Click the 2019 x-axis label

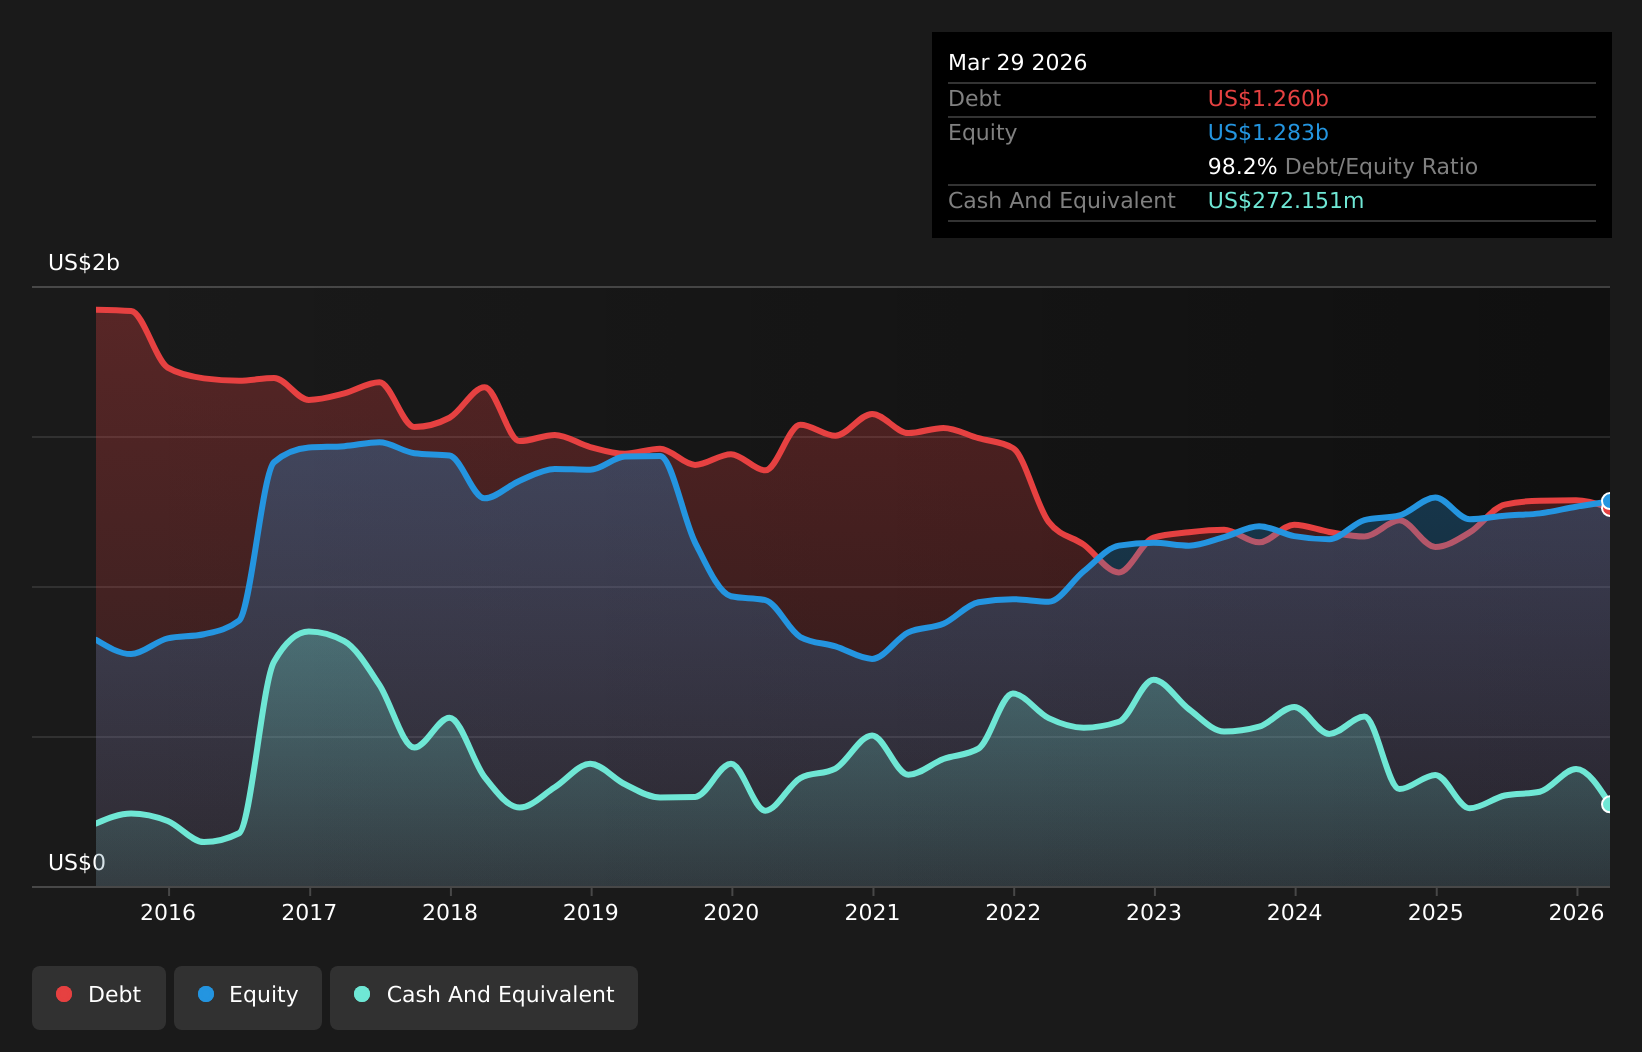tap(591, 912)
